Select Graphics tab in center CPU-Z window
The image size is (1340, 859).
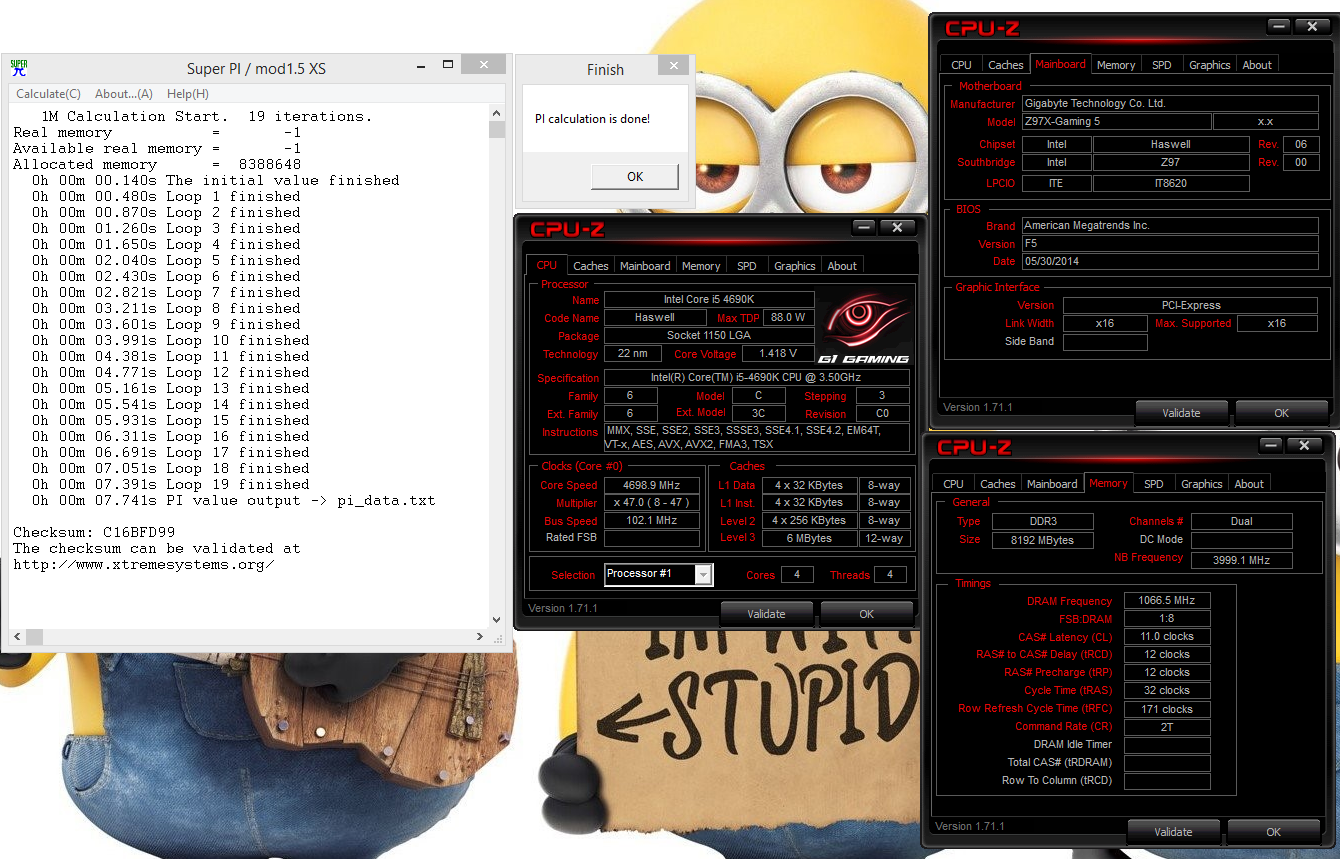click(x=795, y=266)
